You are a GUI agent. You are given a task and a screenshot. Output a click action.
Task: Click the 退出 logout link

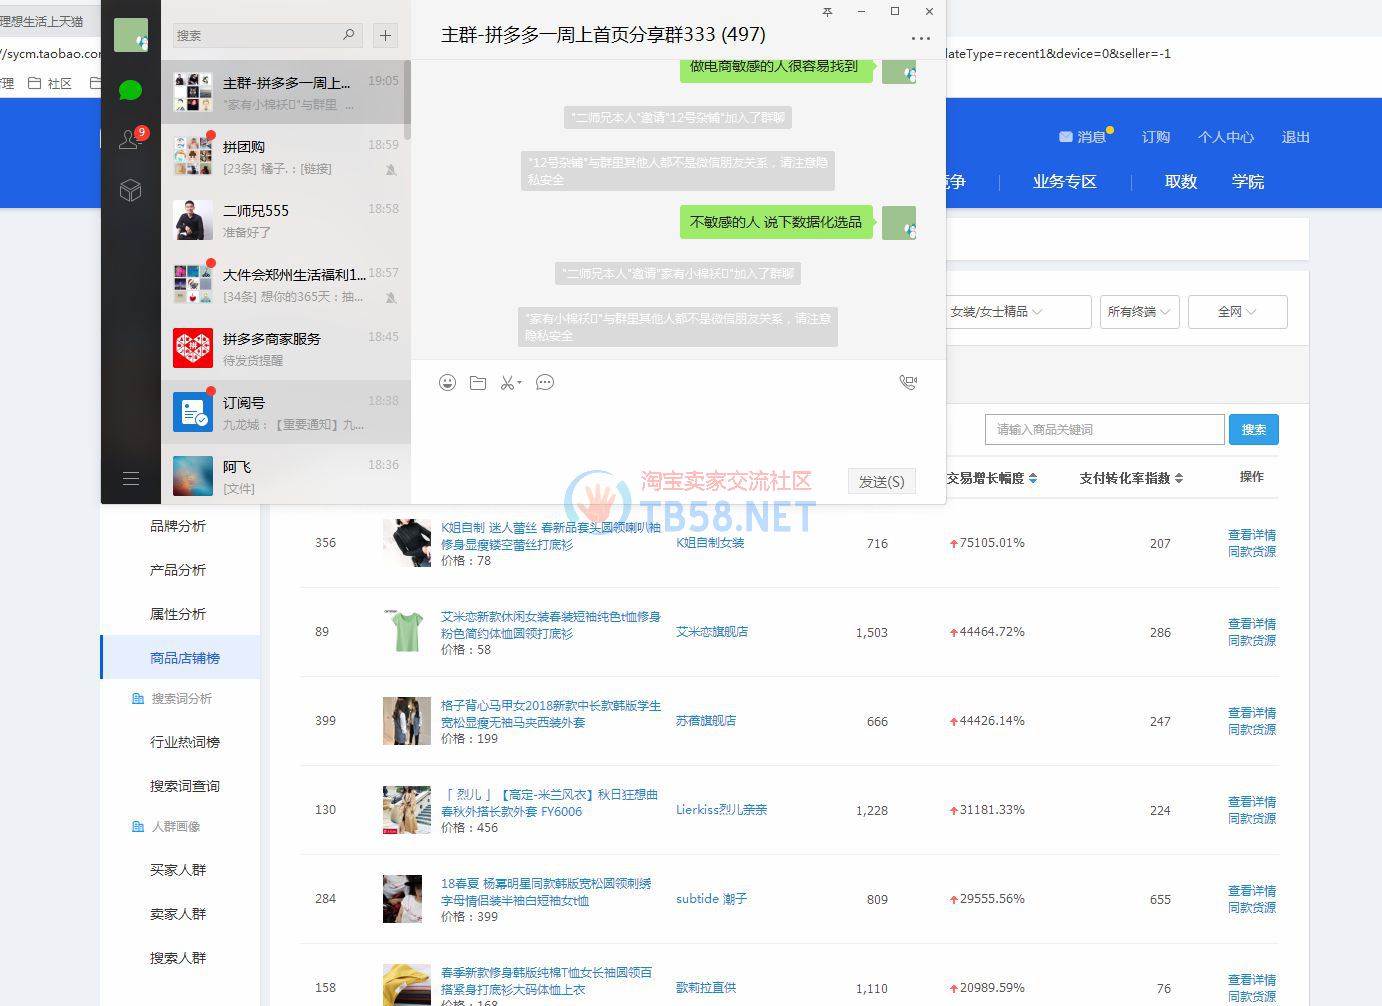pyautogui.click(x=1296, y=137)
